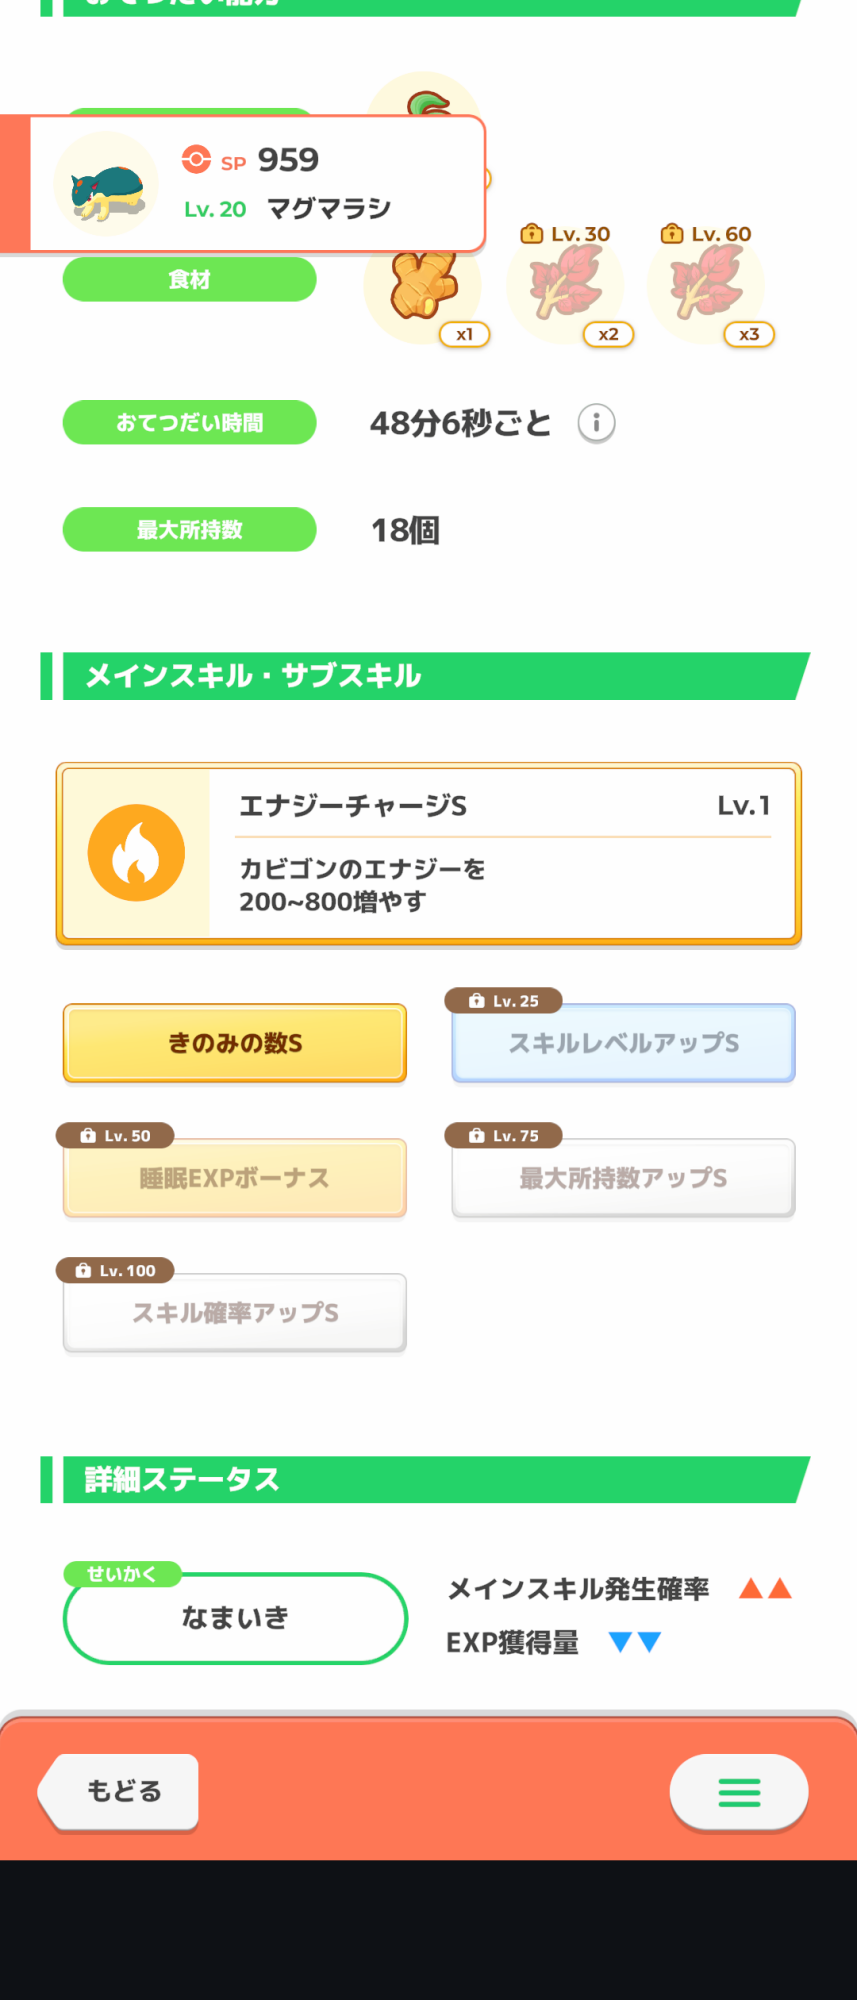The height and width of the screenshot is (2000, 857).
Task: Tap the info icon beside 48分6秒ごと
Action: coord(596,423)
